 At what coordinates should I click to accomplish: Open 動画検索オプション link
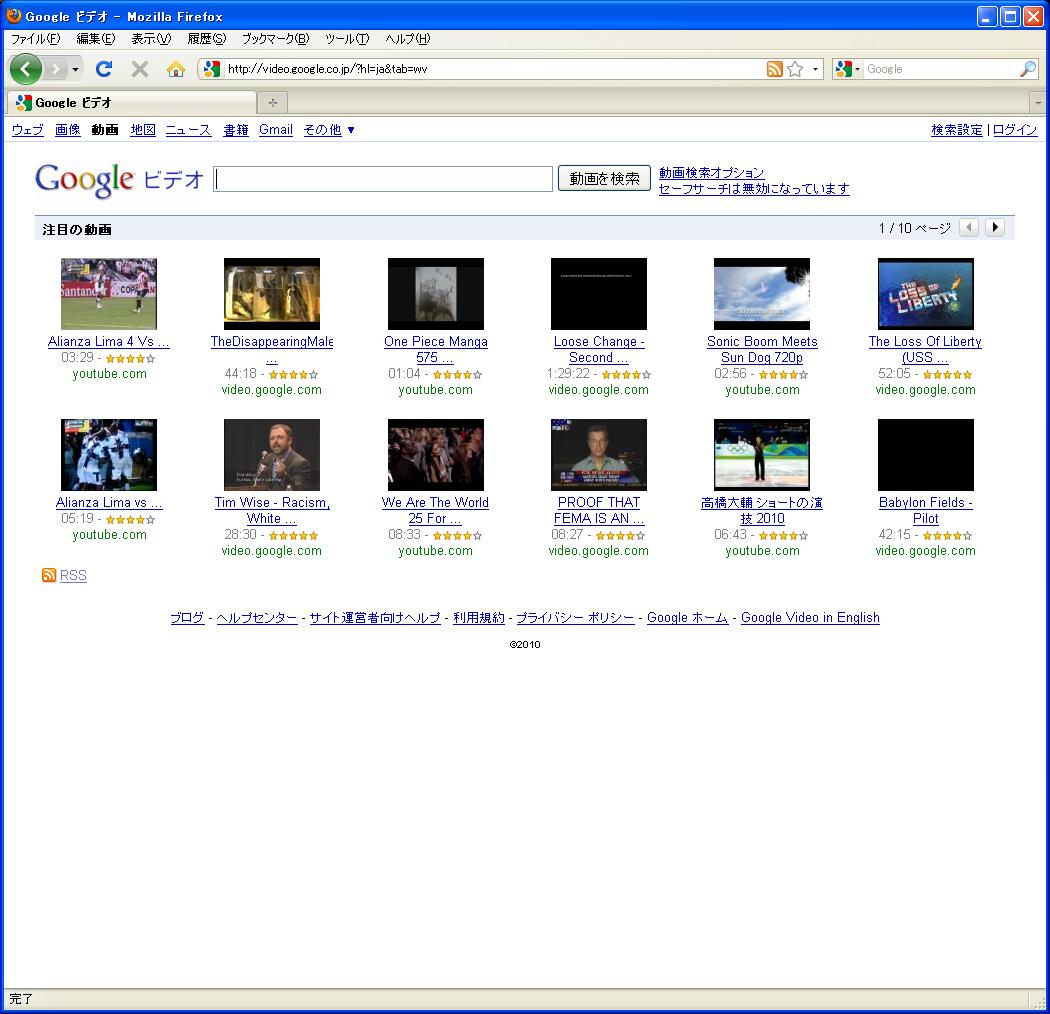click(x=711, y=173)
